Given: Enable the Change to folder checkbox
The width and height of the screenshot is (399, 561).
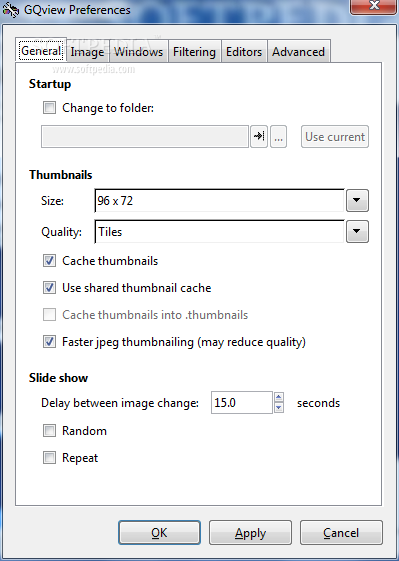Looking at the screenshot, I should tap(49, 108).
